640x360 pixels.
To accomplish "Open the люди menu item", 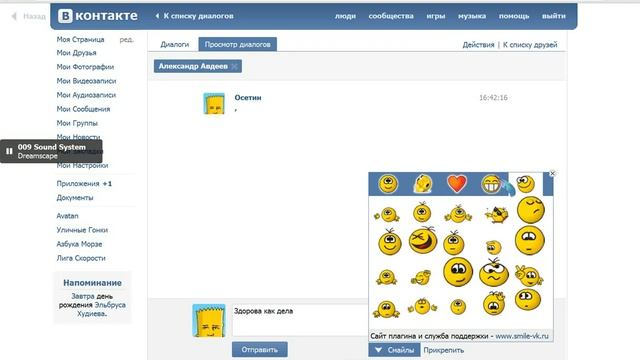I will click(345, 16).
